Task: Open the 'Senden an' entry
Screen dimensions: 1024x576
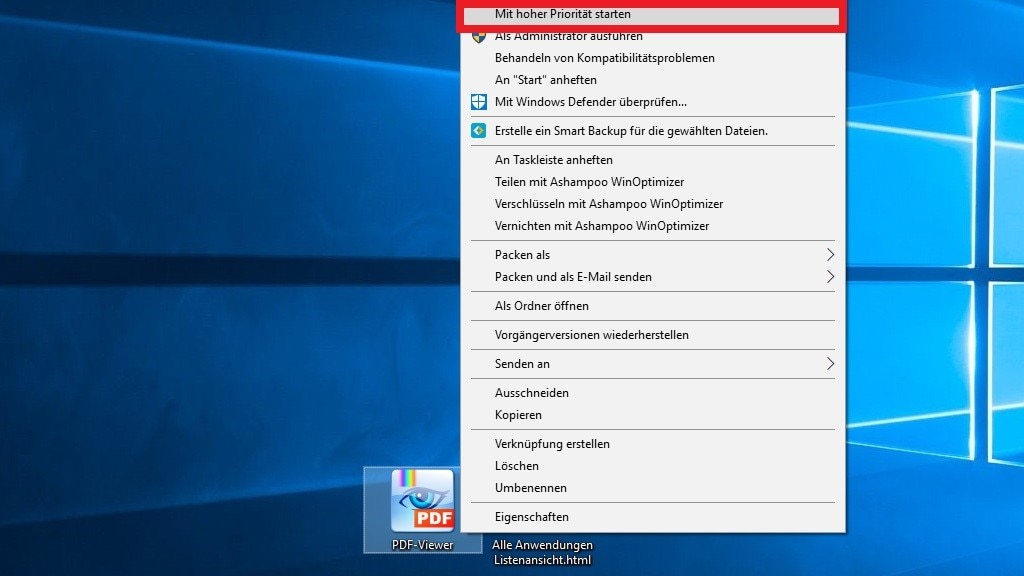Action: [x=653, y=364]
